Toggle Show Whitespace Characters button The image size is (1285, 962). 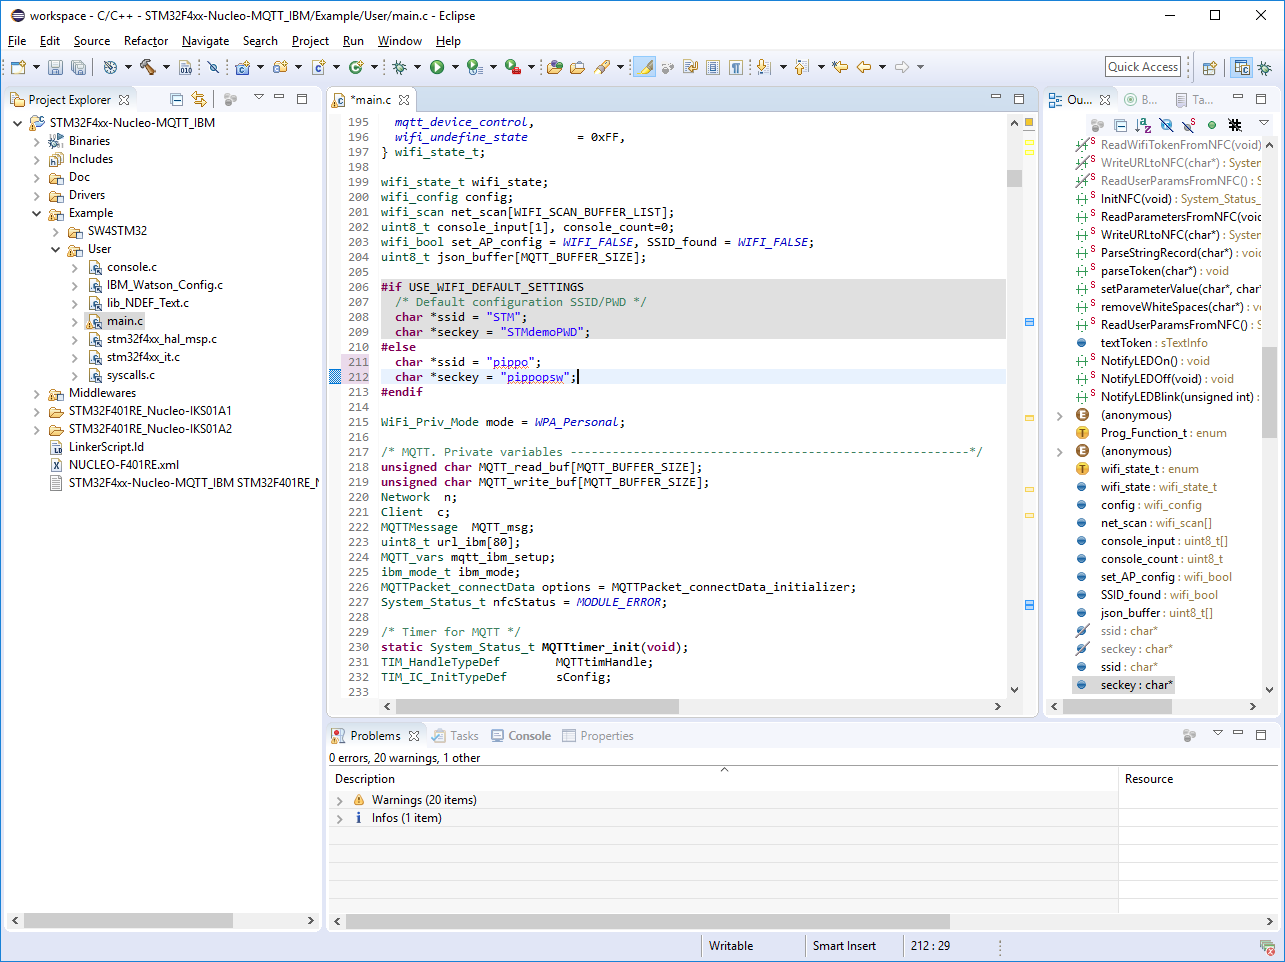pos(736,67)
